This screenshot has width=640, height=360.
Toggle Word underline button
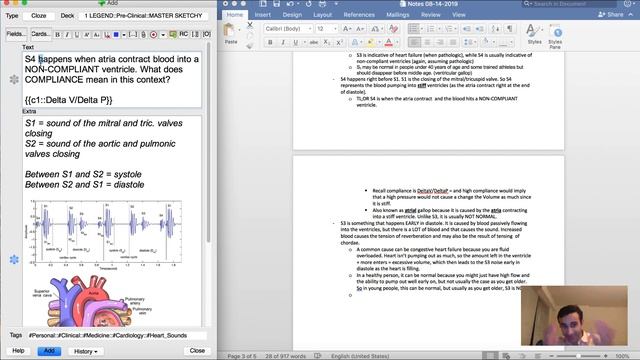pyautogui.click(x=296, y=42)
